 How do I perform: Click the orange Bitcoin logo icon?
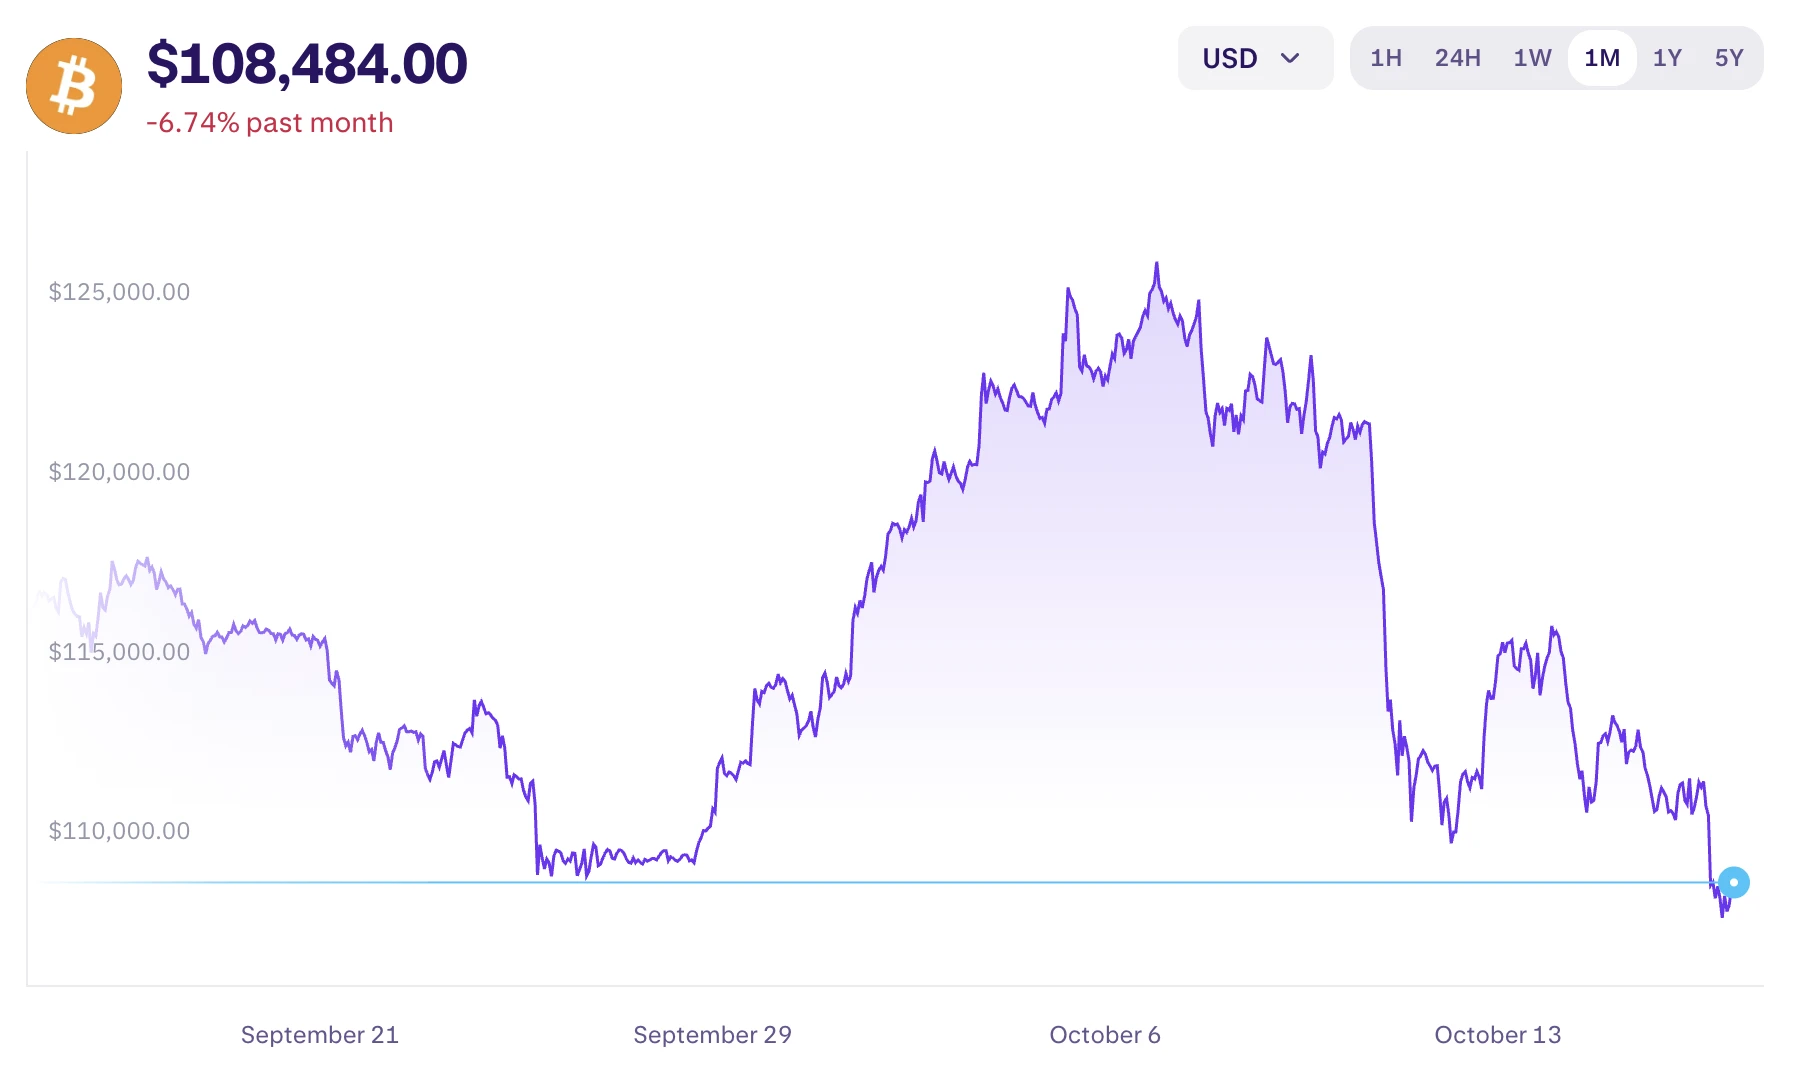pyautogui.click(x=74, y=86)
